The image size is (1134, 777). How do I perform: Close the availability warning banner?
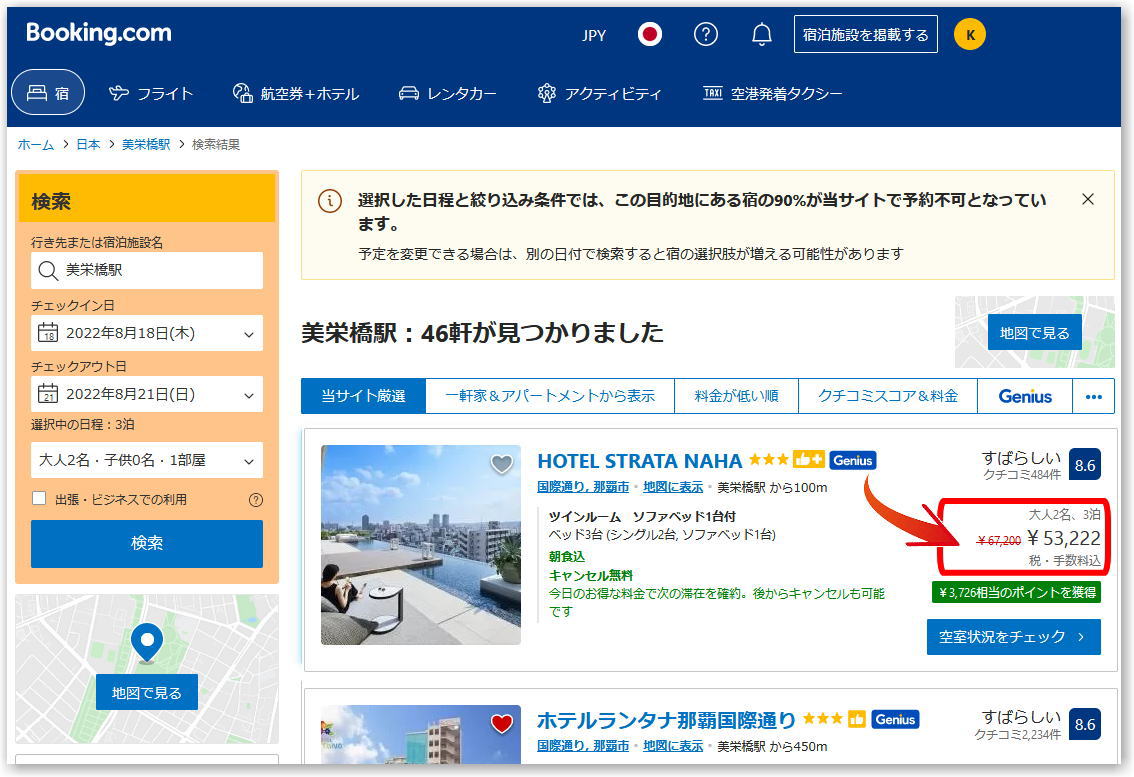click(x=1087, y=199)
